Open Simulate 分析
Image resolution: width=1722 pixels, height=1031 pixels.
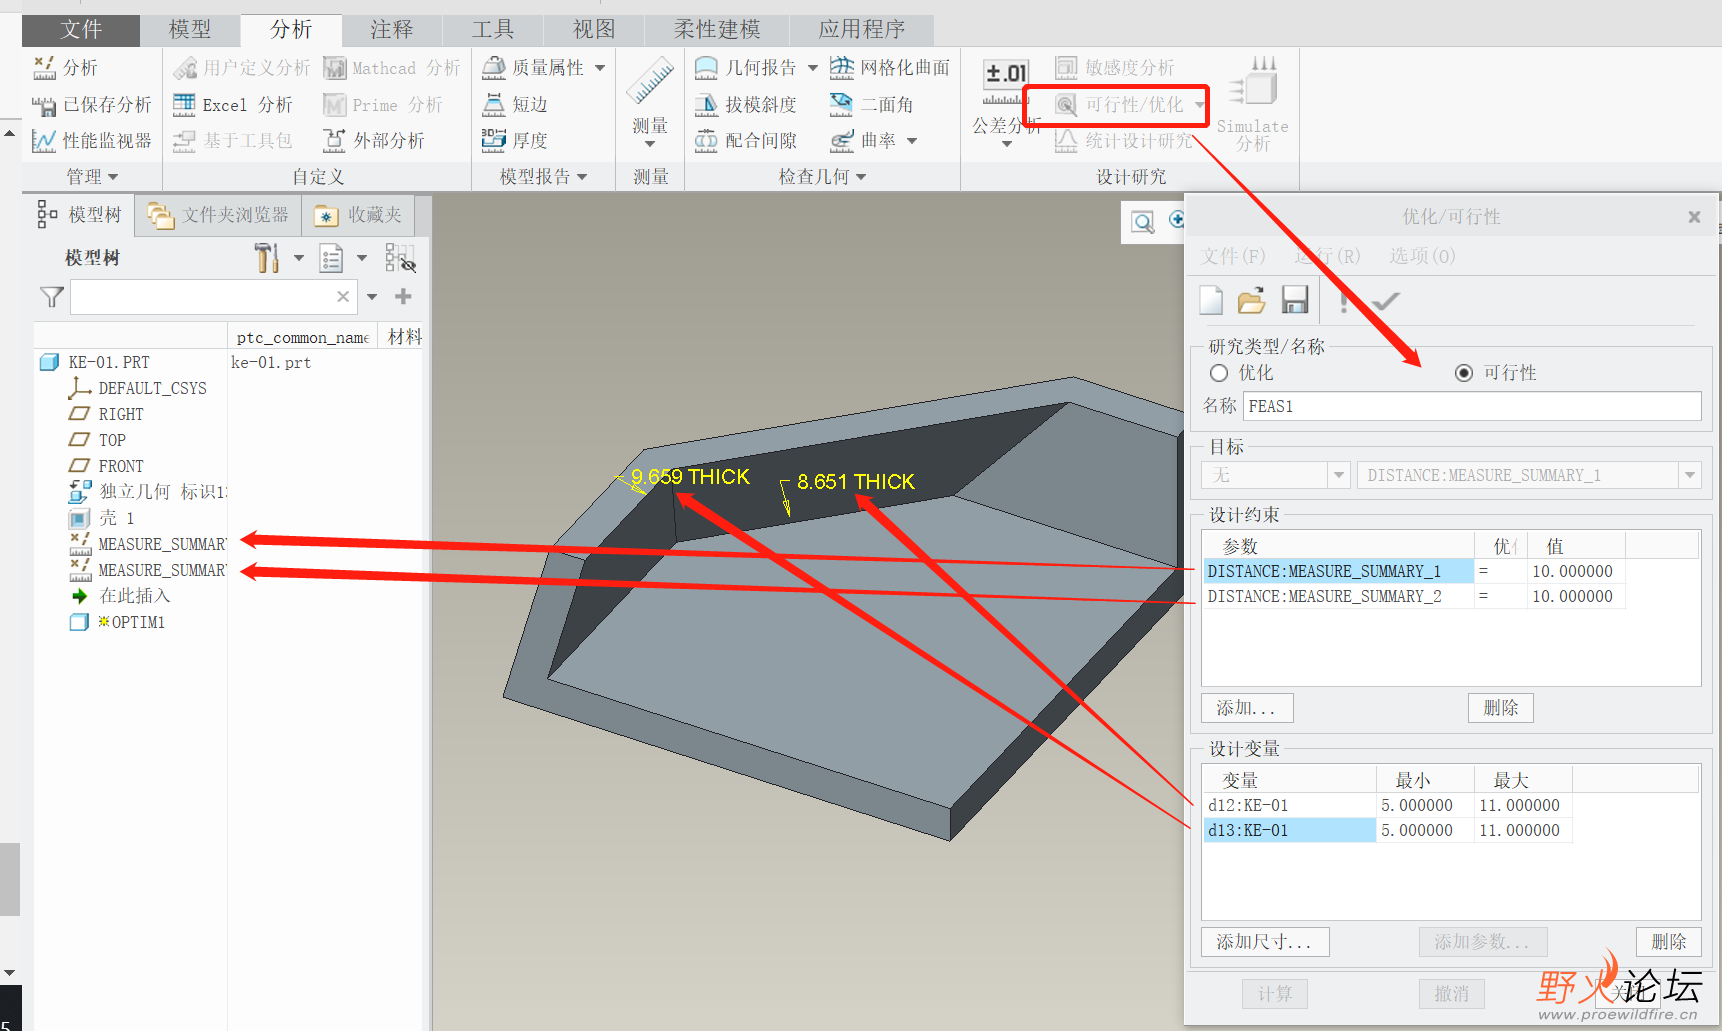(1252, 104)
